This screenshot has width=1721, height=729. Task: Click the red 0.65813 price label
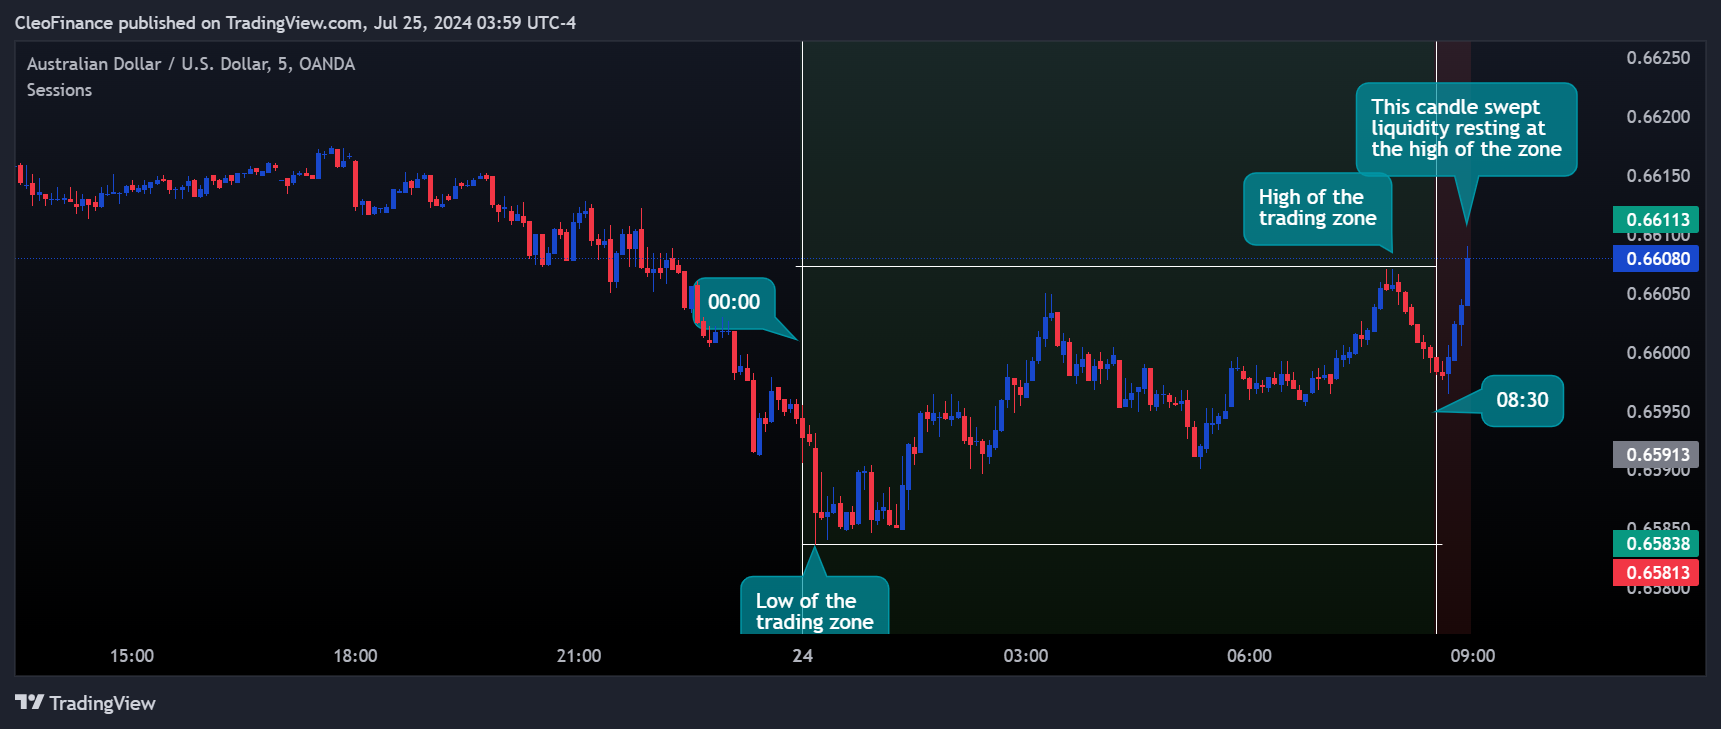1657,573
